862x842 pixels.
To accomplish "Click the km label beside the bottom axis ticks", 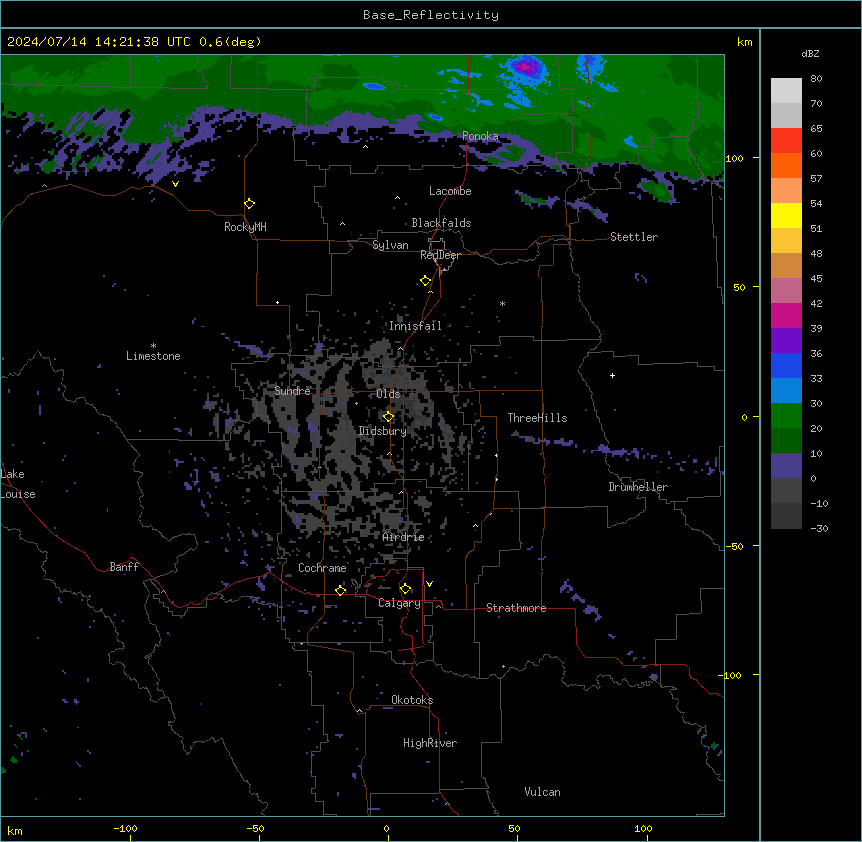I will (x=15, y=830).
